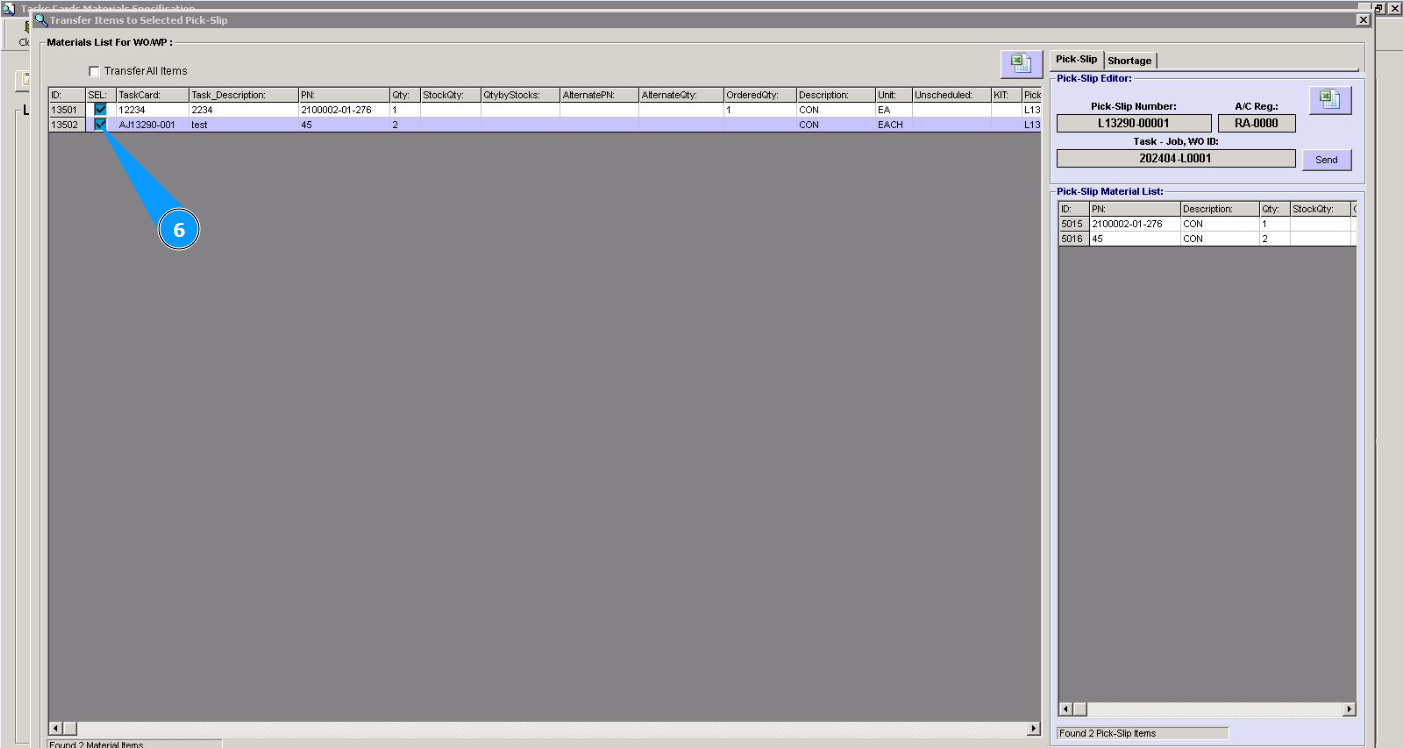Image resolution: width=1403 pixels, height=748 pixels.
Task: Click the QtybyStocks column header
Action: pos(520,95)
